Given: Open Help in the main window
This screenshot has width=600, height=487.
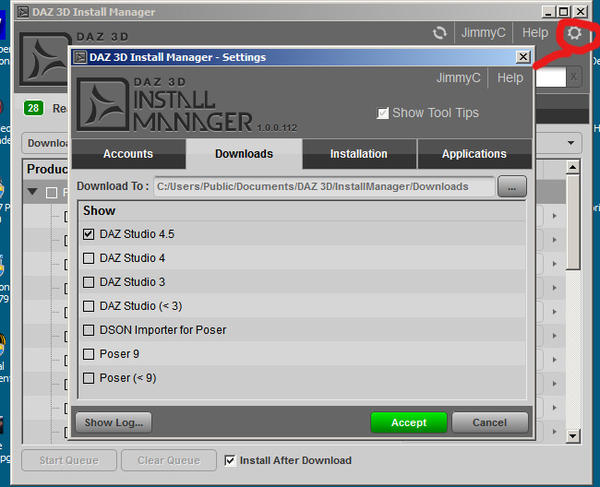Looking at the screenshot, I should click(535, 33).
